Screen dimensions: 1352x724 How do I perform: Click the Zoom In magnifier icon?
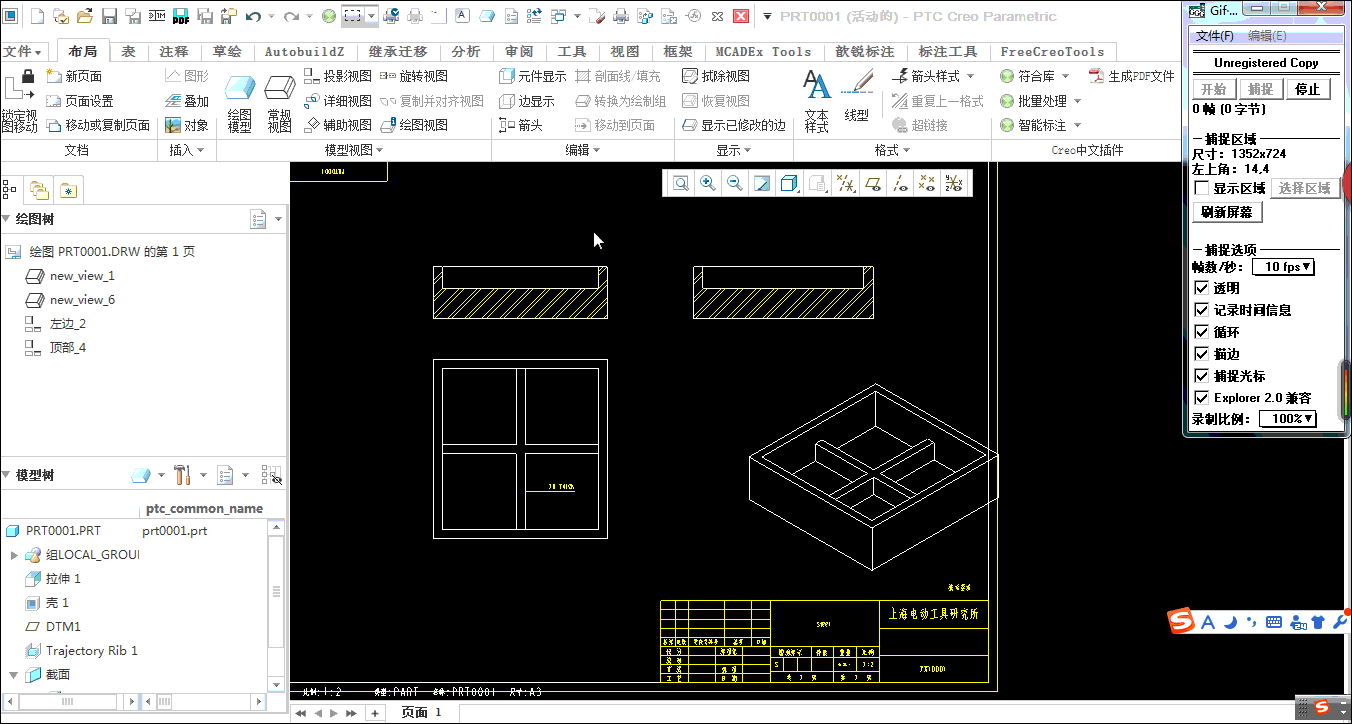pyautogui.click(x=708, y=183)
